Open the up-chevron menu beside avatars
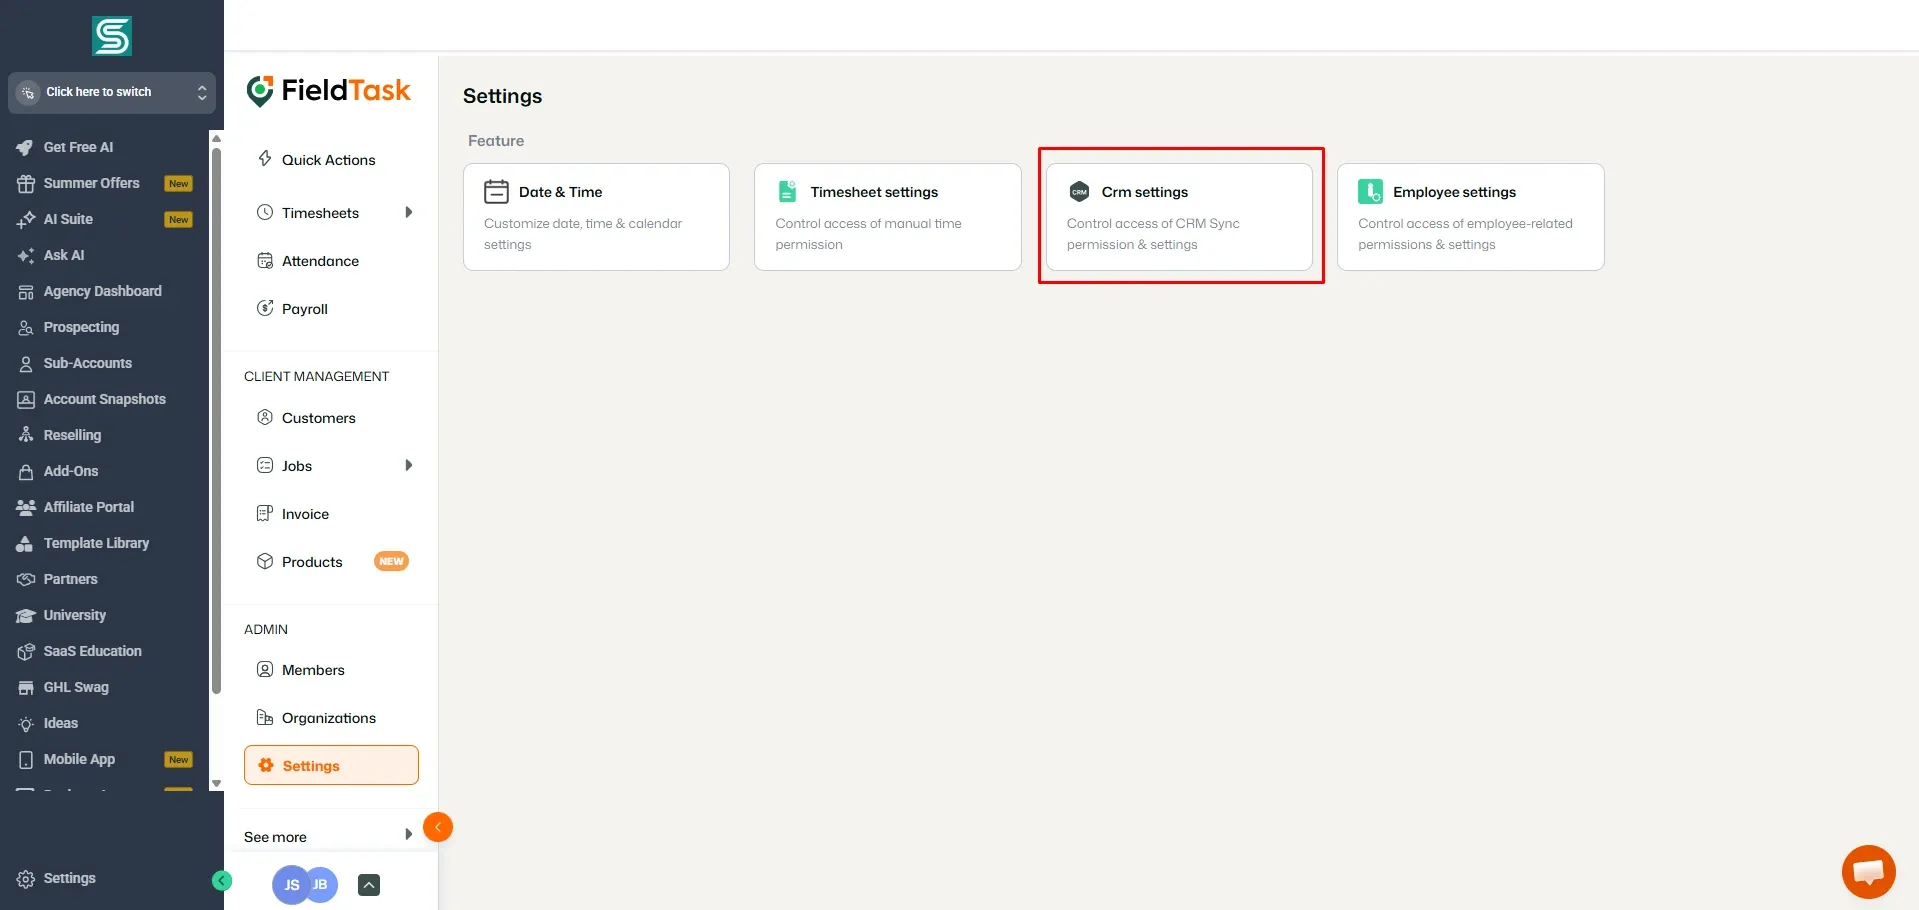1919x910 pixels. click(x=369, y=885)
